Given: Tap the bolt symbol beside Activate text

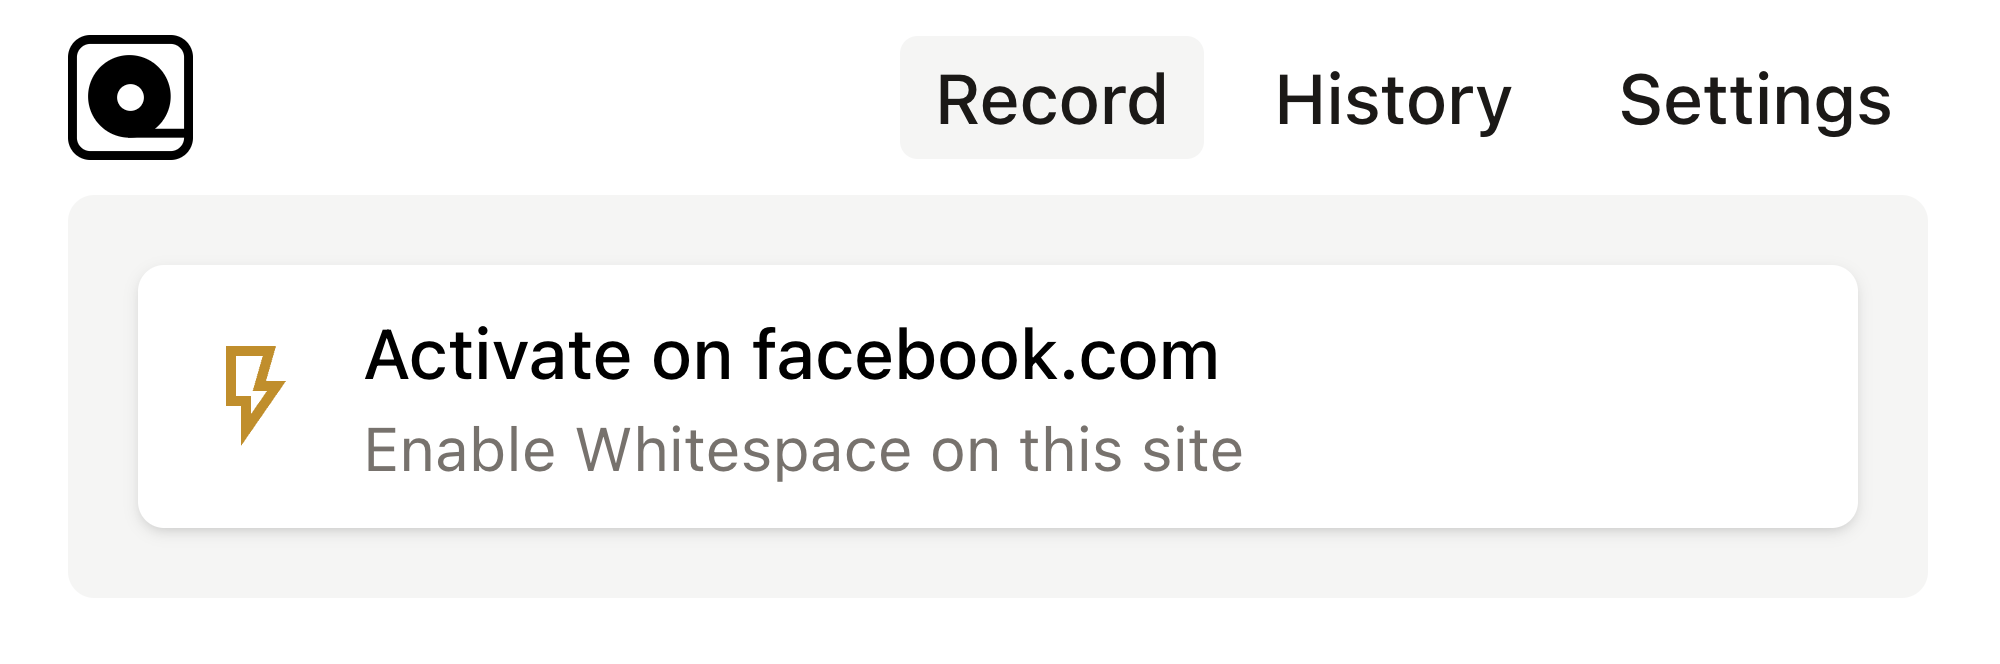Looking at the screenshot, I should pos(254,392).
